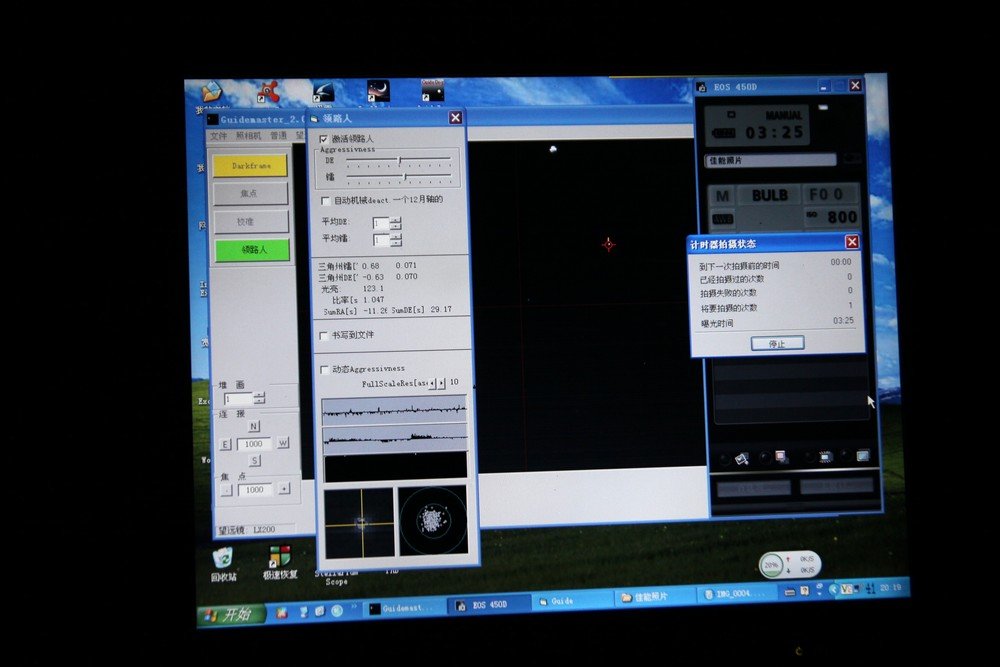Click the FullScaleRes left arrow
The width and height of the screenshot is (1000, 667).
point(432,383)
